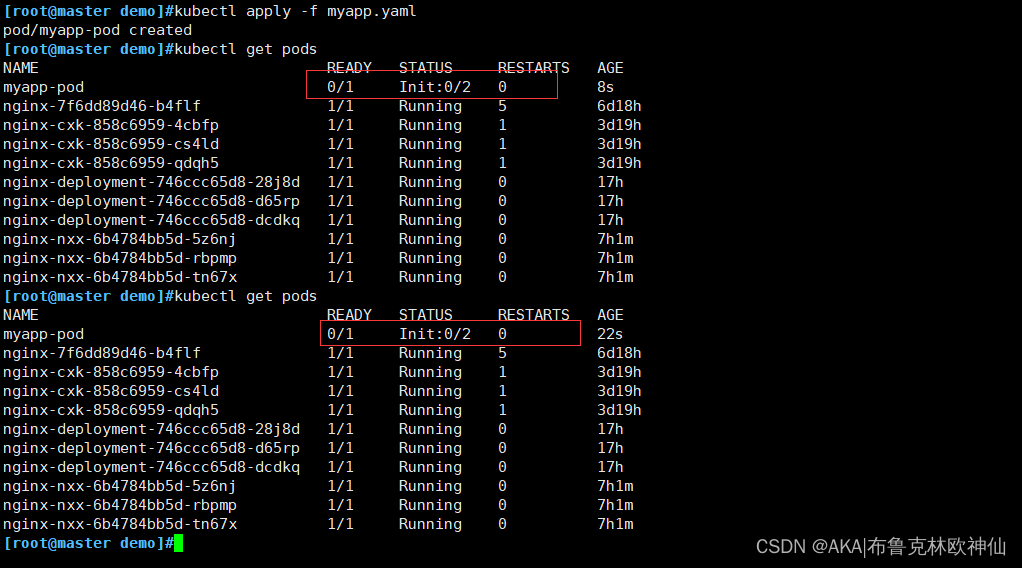The image size is (1022, 568).
Task: Click the RESTARTS column header of the first listing
Action: (x=533, y=68)
